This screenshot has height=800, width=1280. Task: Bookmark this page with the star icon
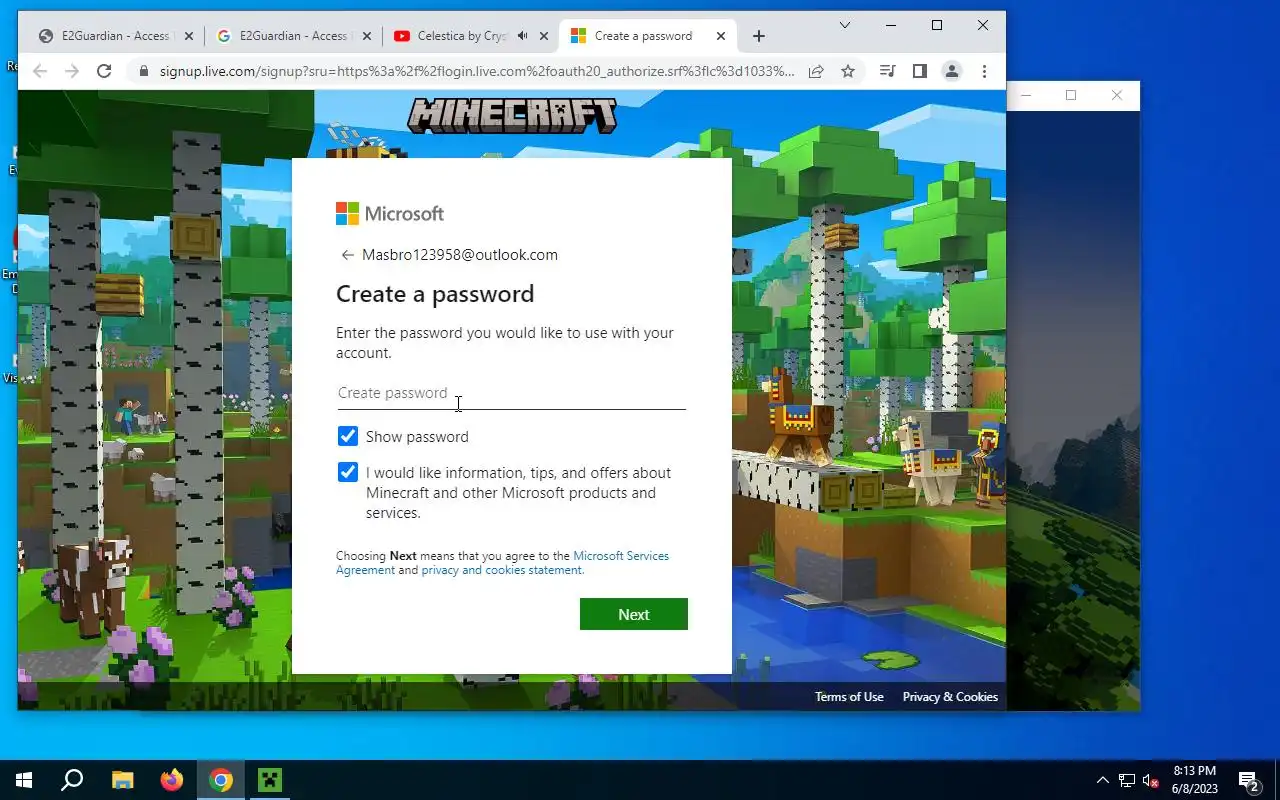pos(848,71)
